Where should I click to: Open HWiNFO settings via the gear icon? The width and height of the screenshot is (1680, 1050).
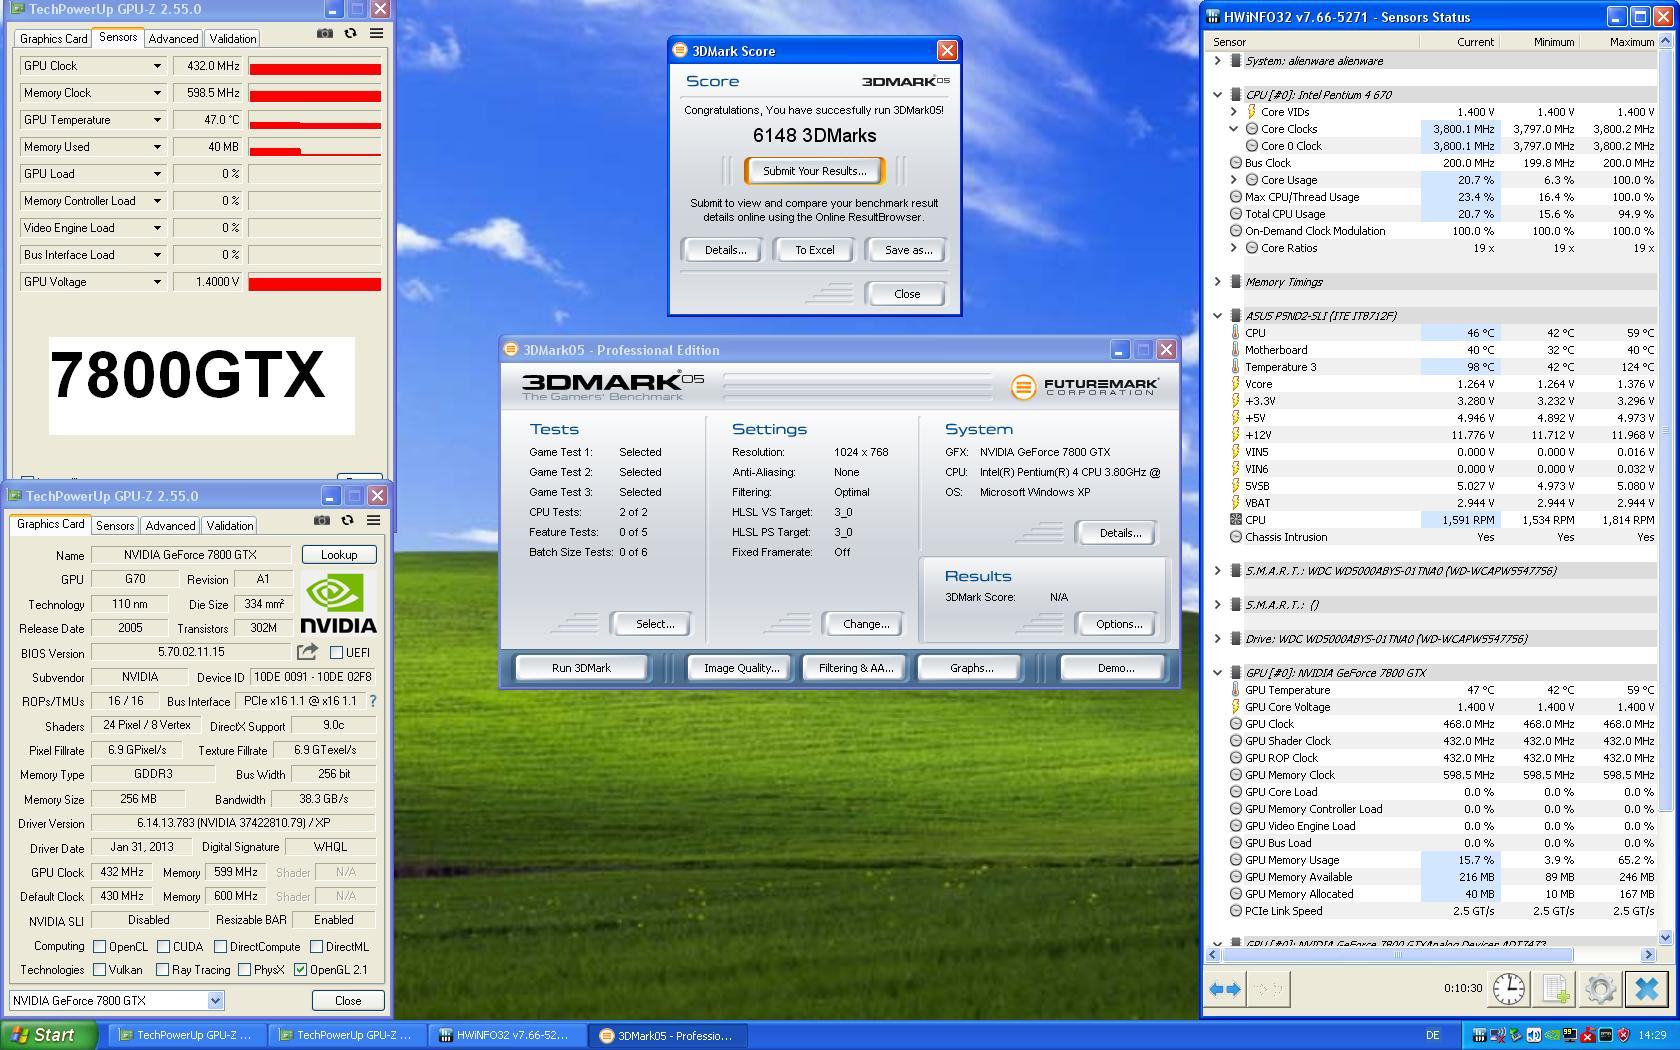pyautogui.click(x=1600, y=989)
